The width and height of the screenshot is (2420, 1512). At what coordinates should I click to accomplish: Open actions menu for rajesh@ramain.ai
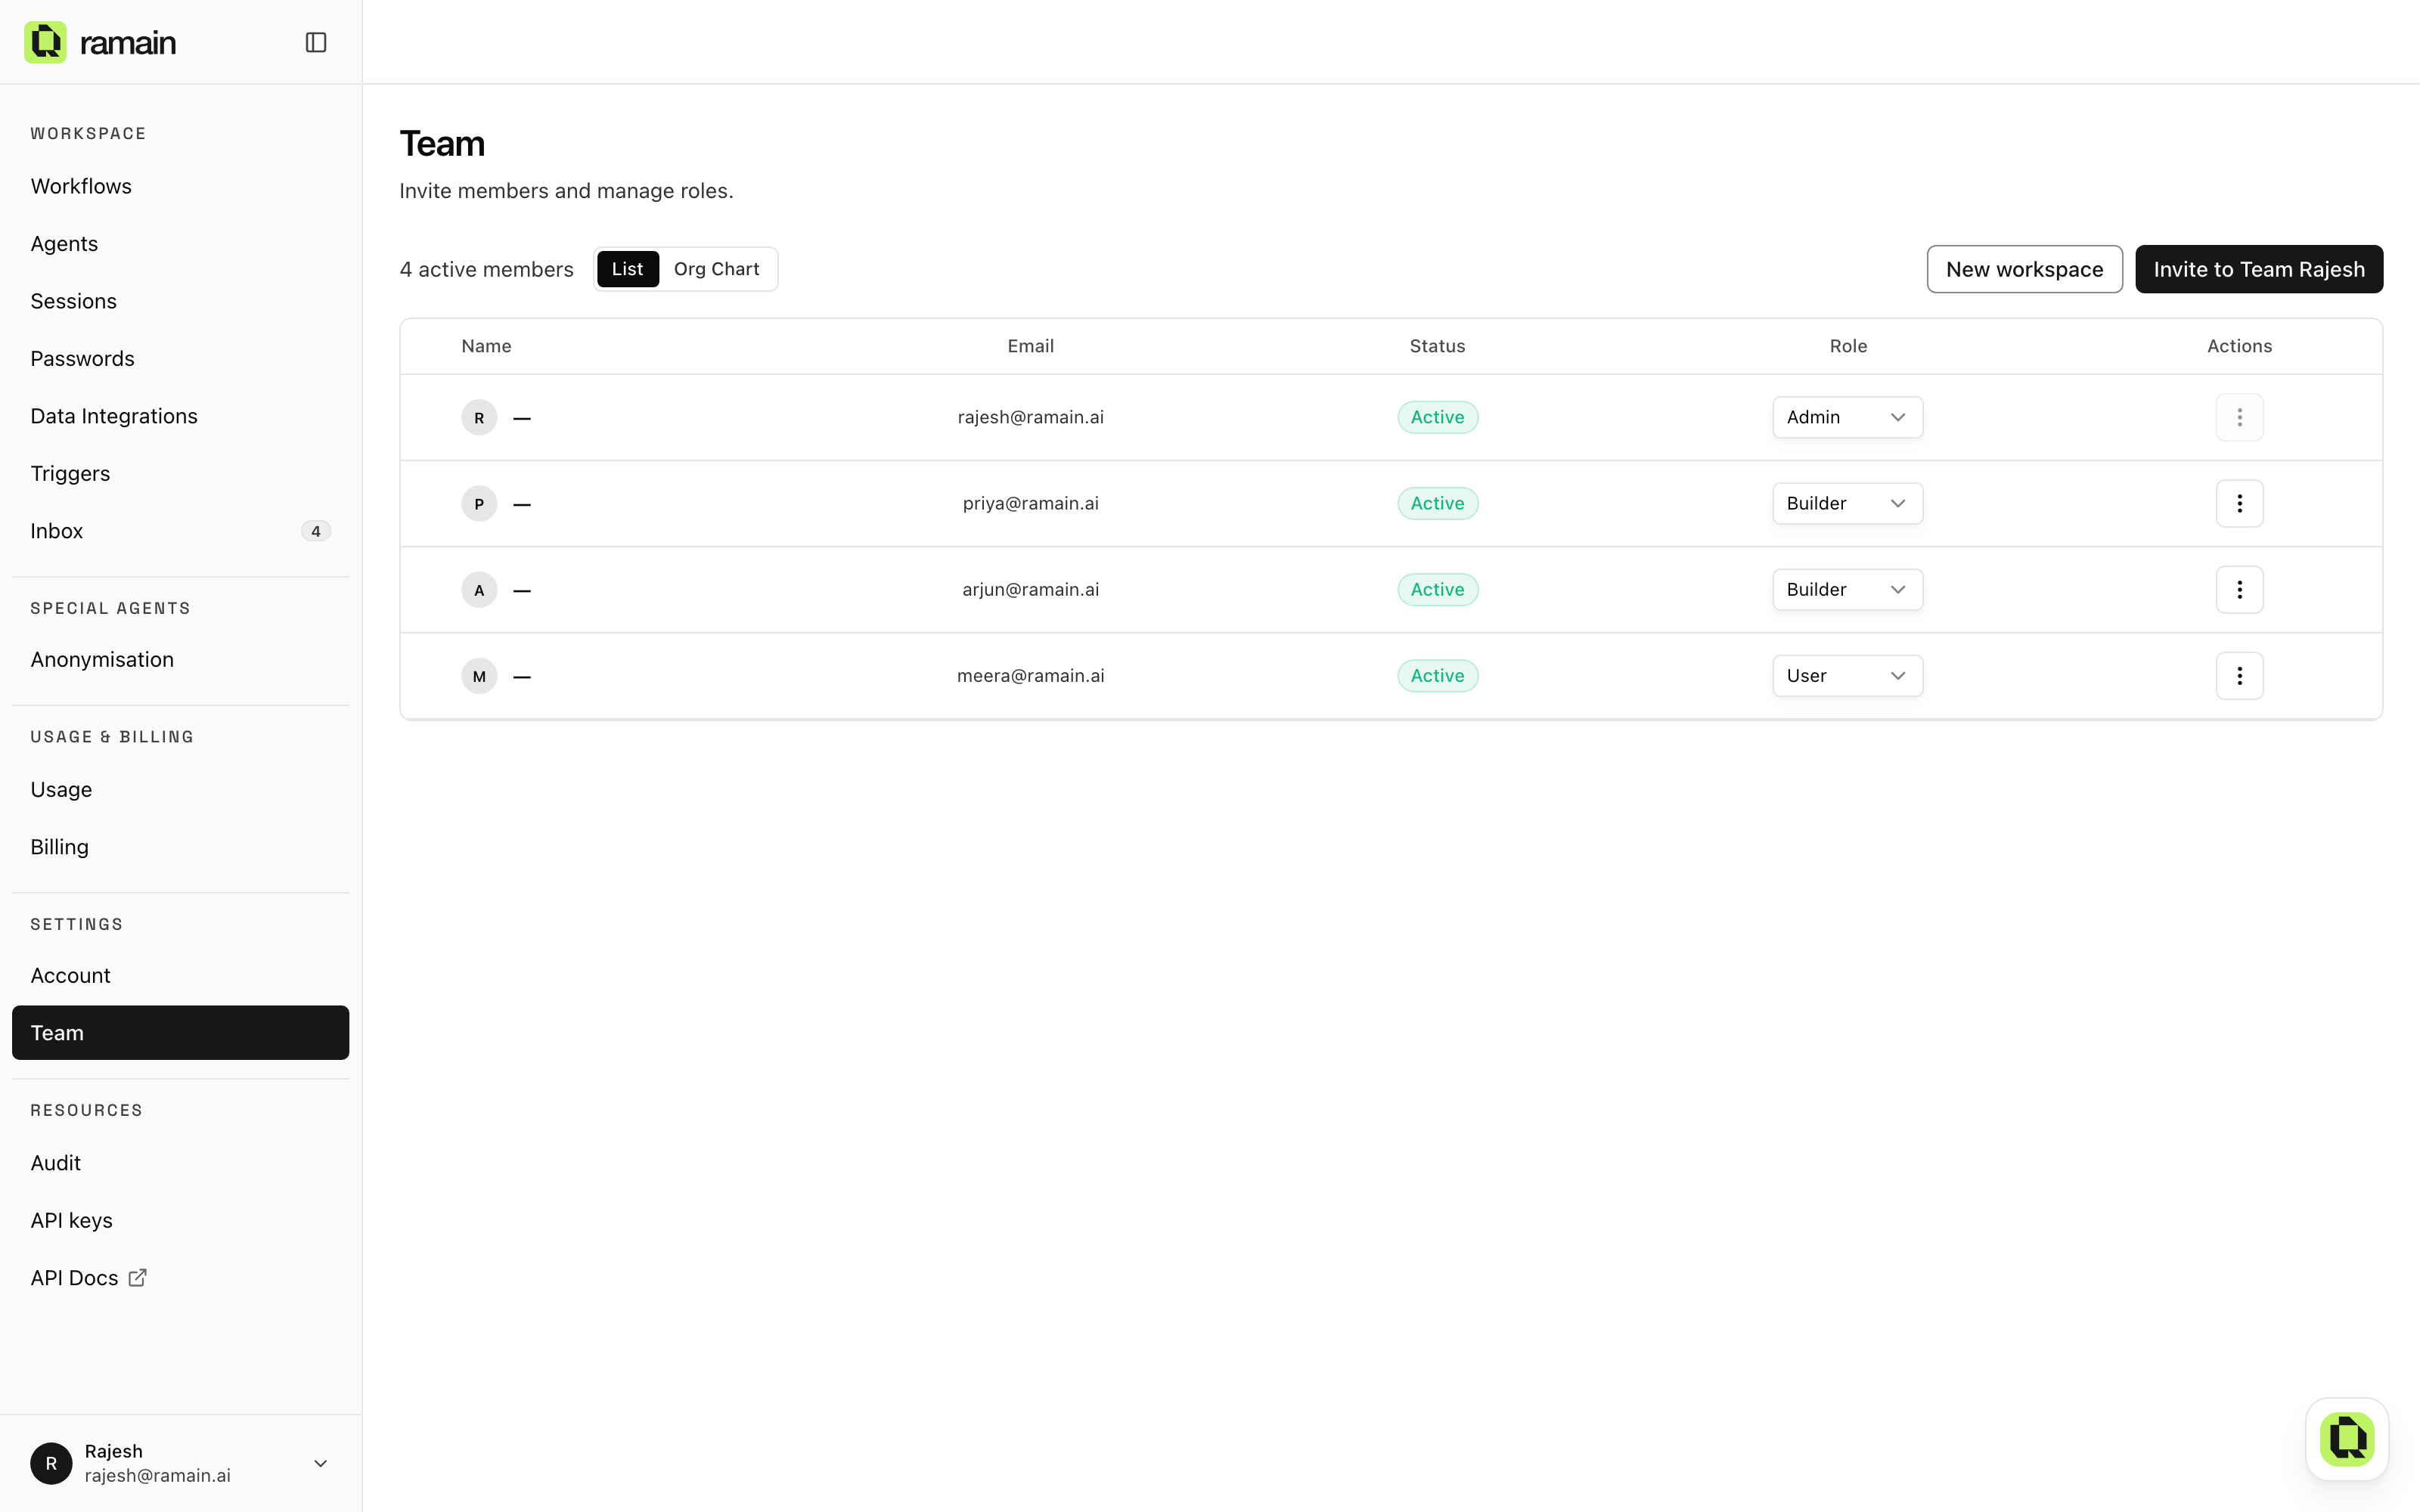coord(2239,417)
